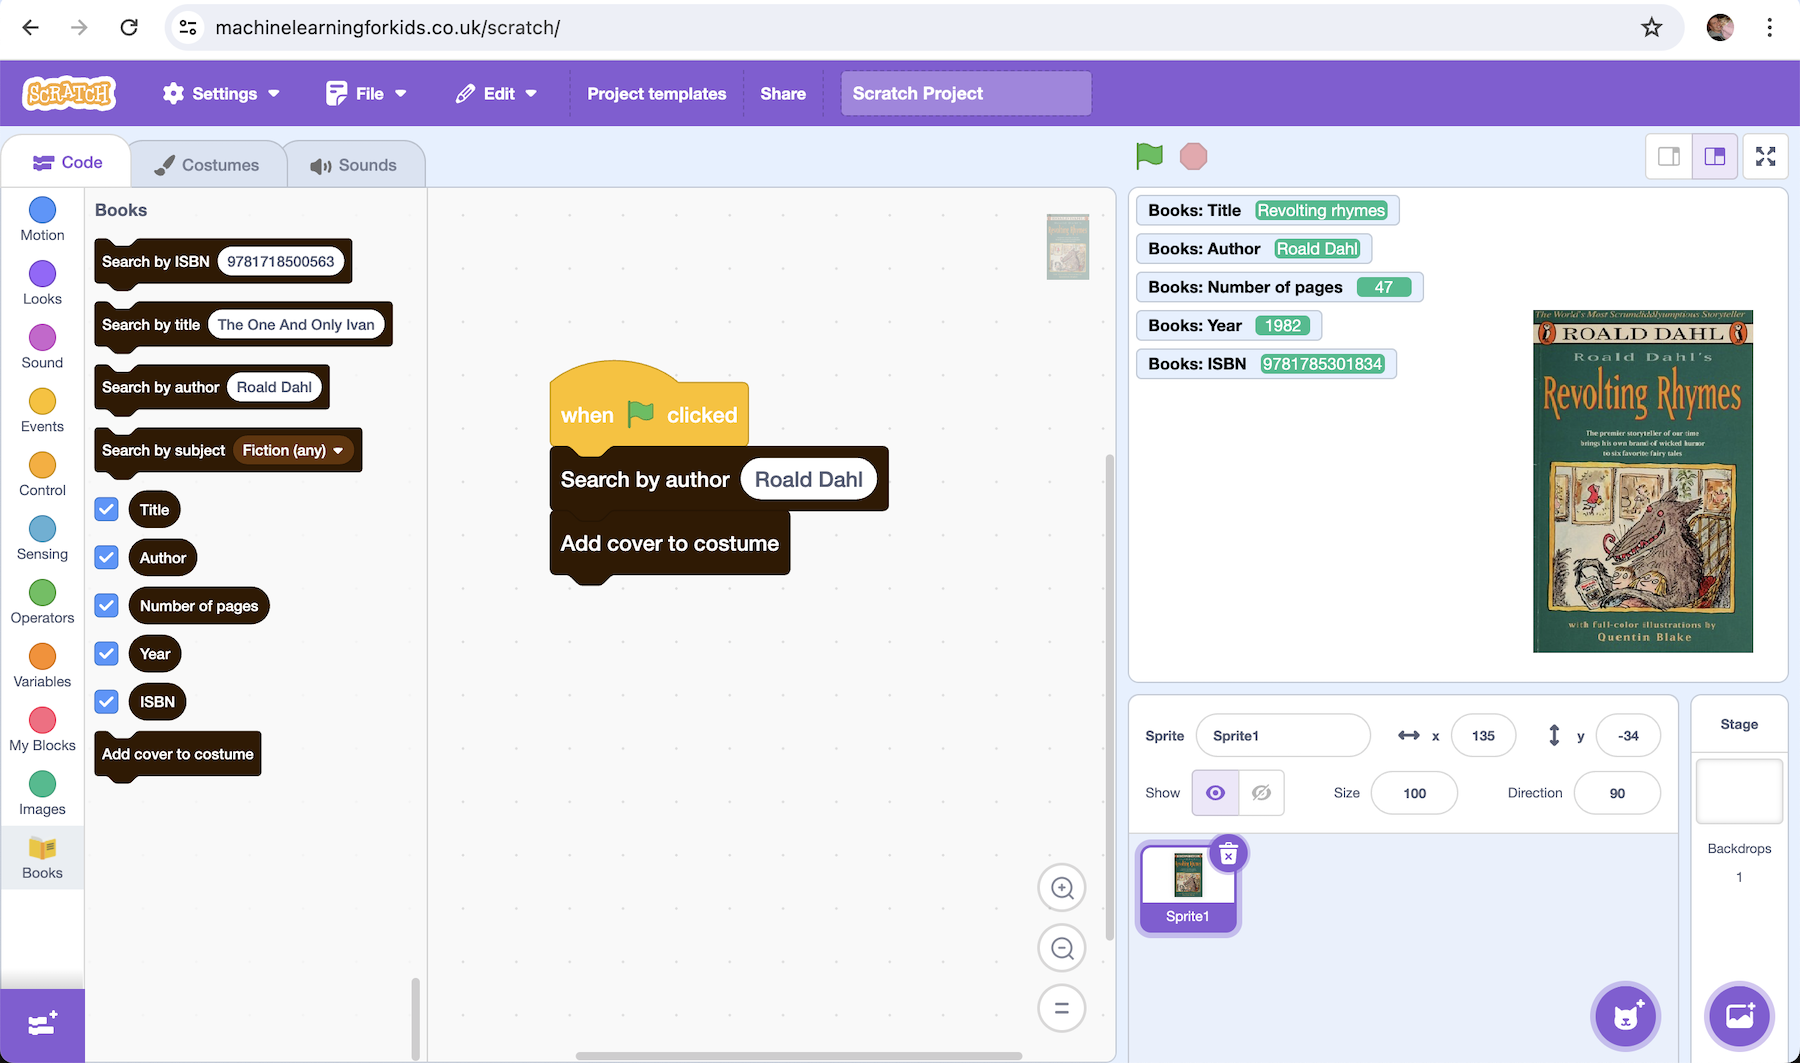Viewport: 1800px width, 1063px height.
Task: Open the Settings dropdown menu
Action: tap(221, 93)
